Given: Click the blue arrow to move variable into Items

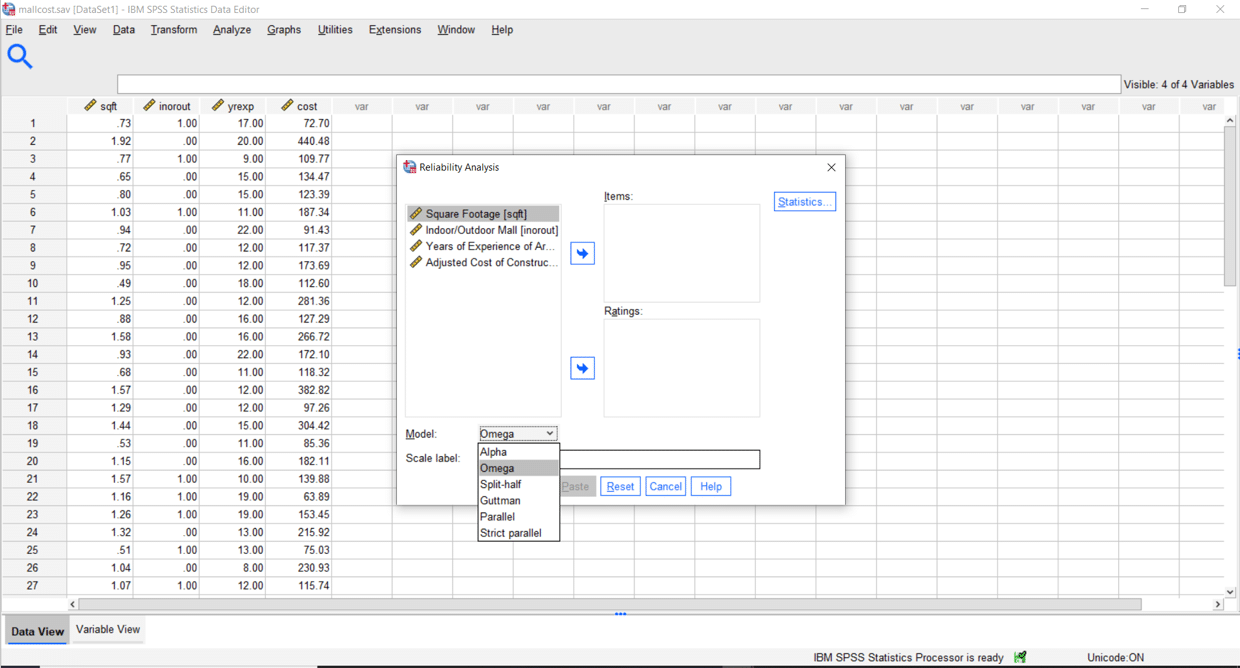Looking at the screenshot, I should tap(582, 253).
